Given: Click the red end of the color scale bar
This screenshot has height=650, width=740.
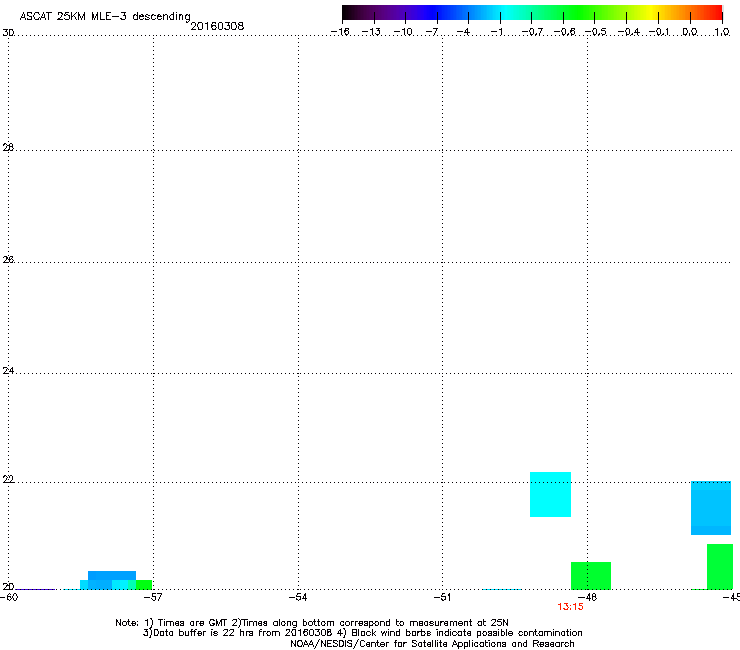Looking at the screenshot, I should point(715,13).
